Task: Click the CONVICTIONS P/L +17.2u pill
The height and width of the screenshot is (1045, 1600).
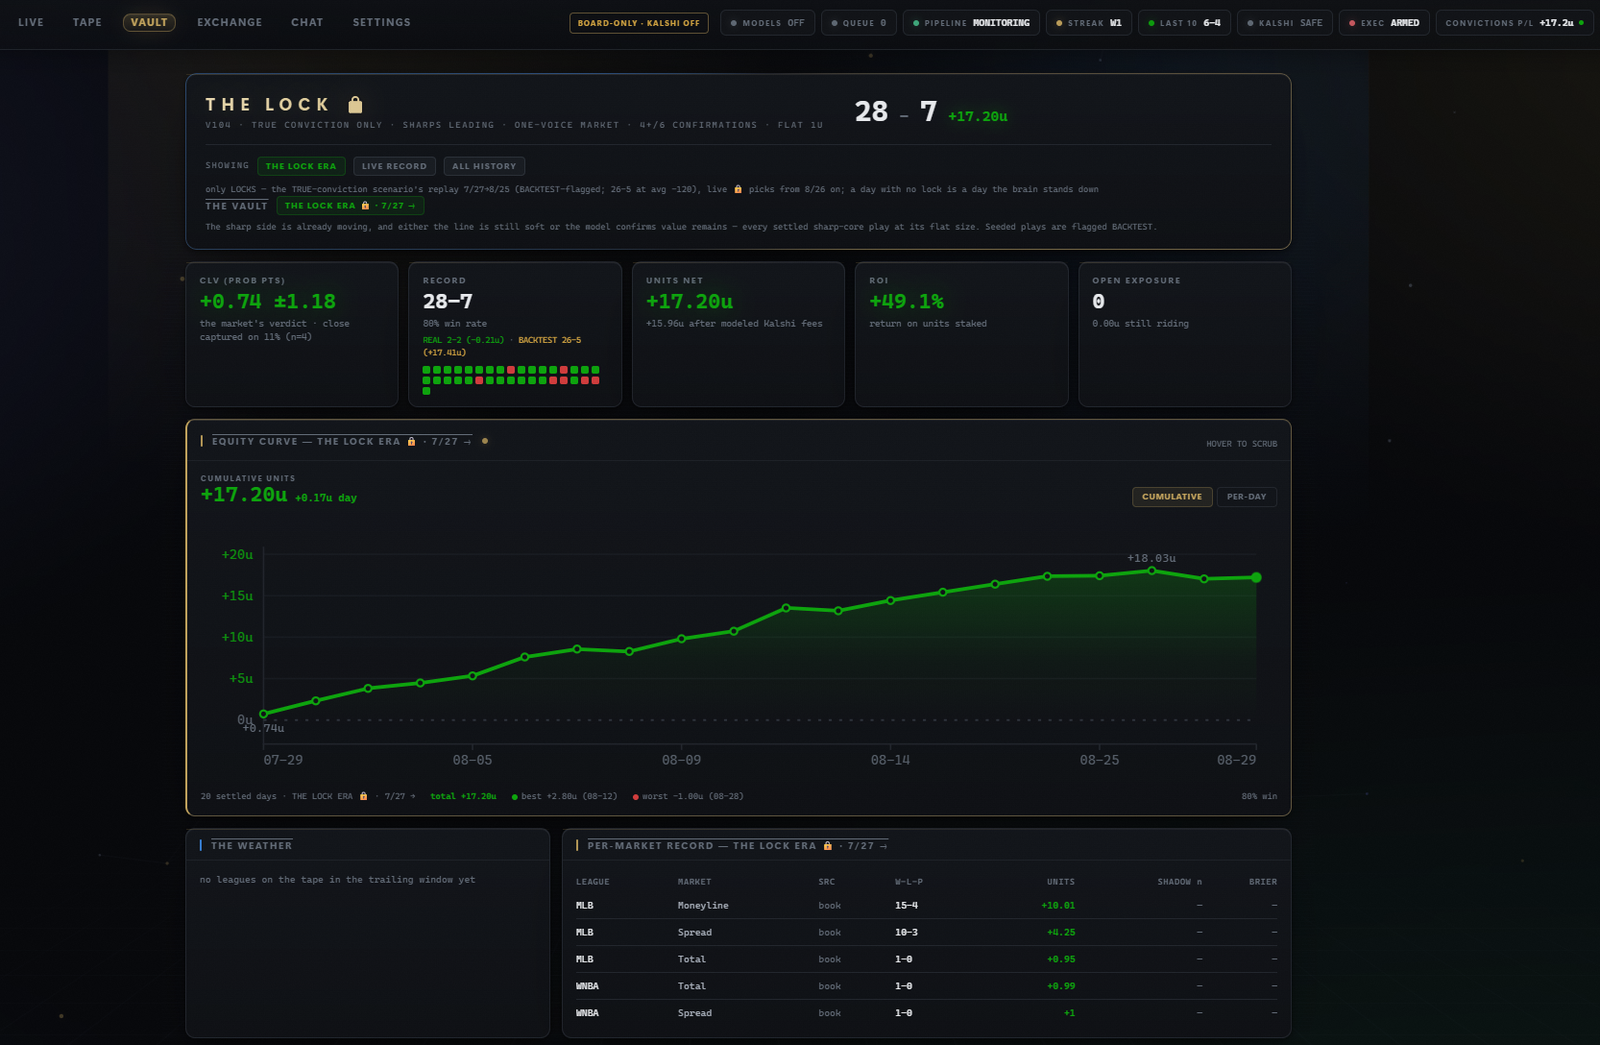Action: click(1514, 23)
